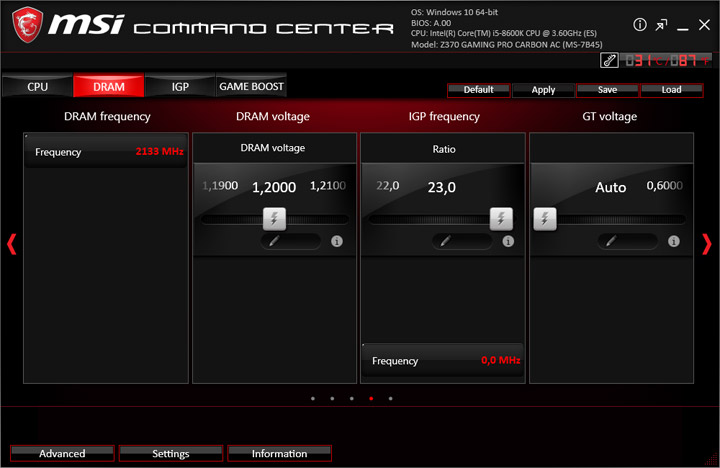This screenshot has height=468, width=720.
Task: Select the fifth page indicator dot
Action: pyautogui.click(x=390, y=399)
